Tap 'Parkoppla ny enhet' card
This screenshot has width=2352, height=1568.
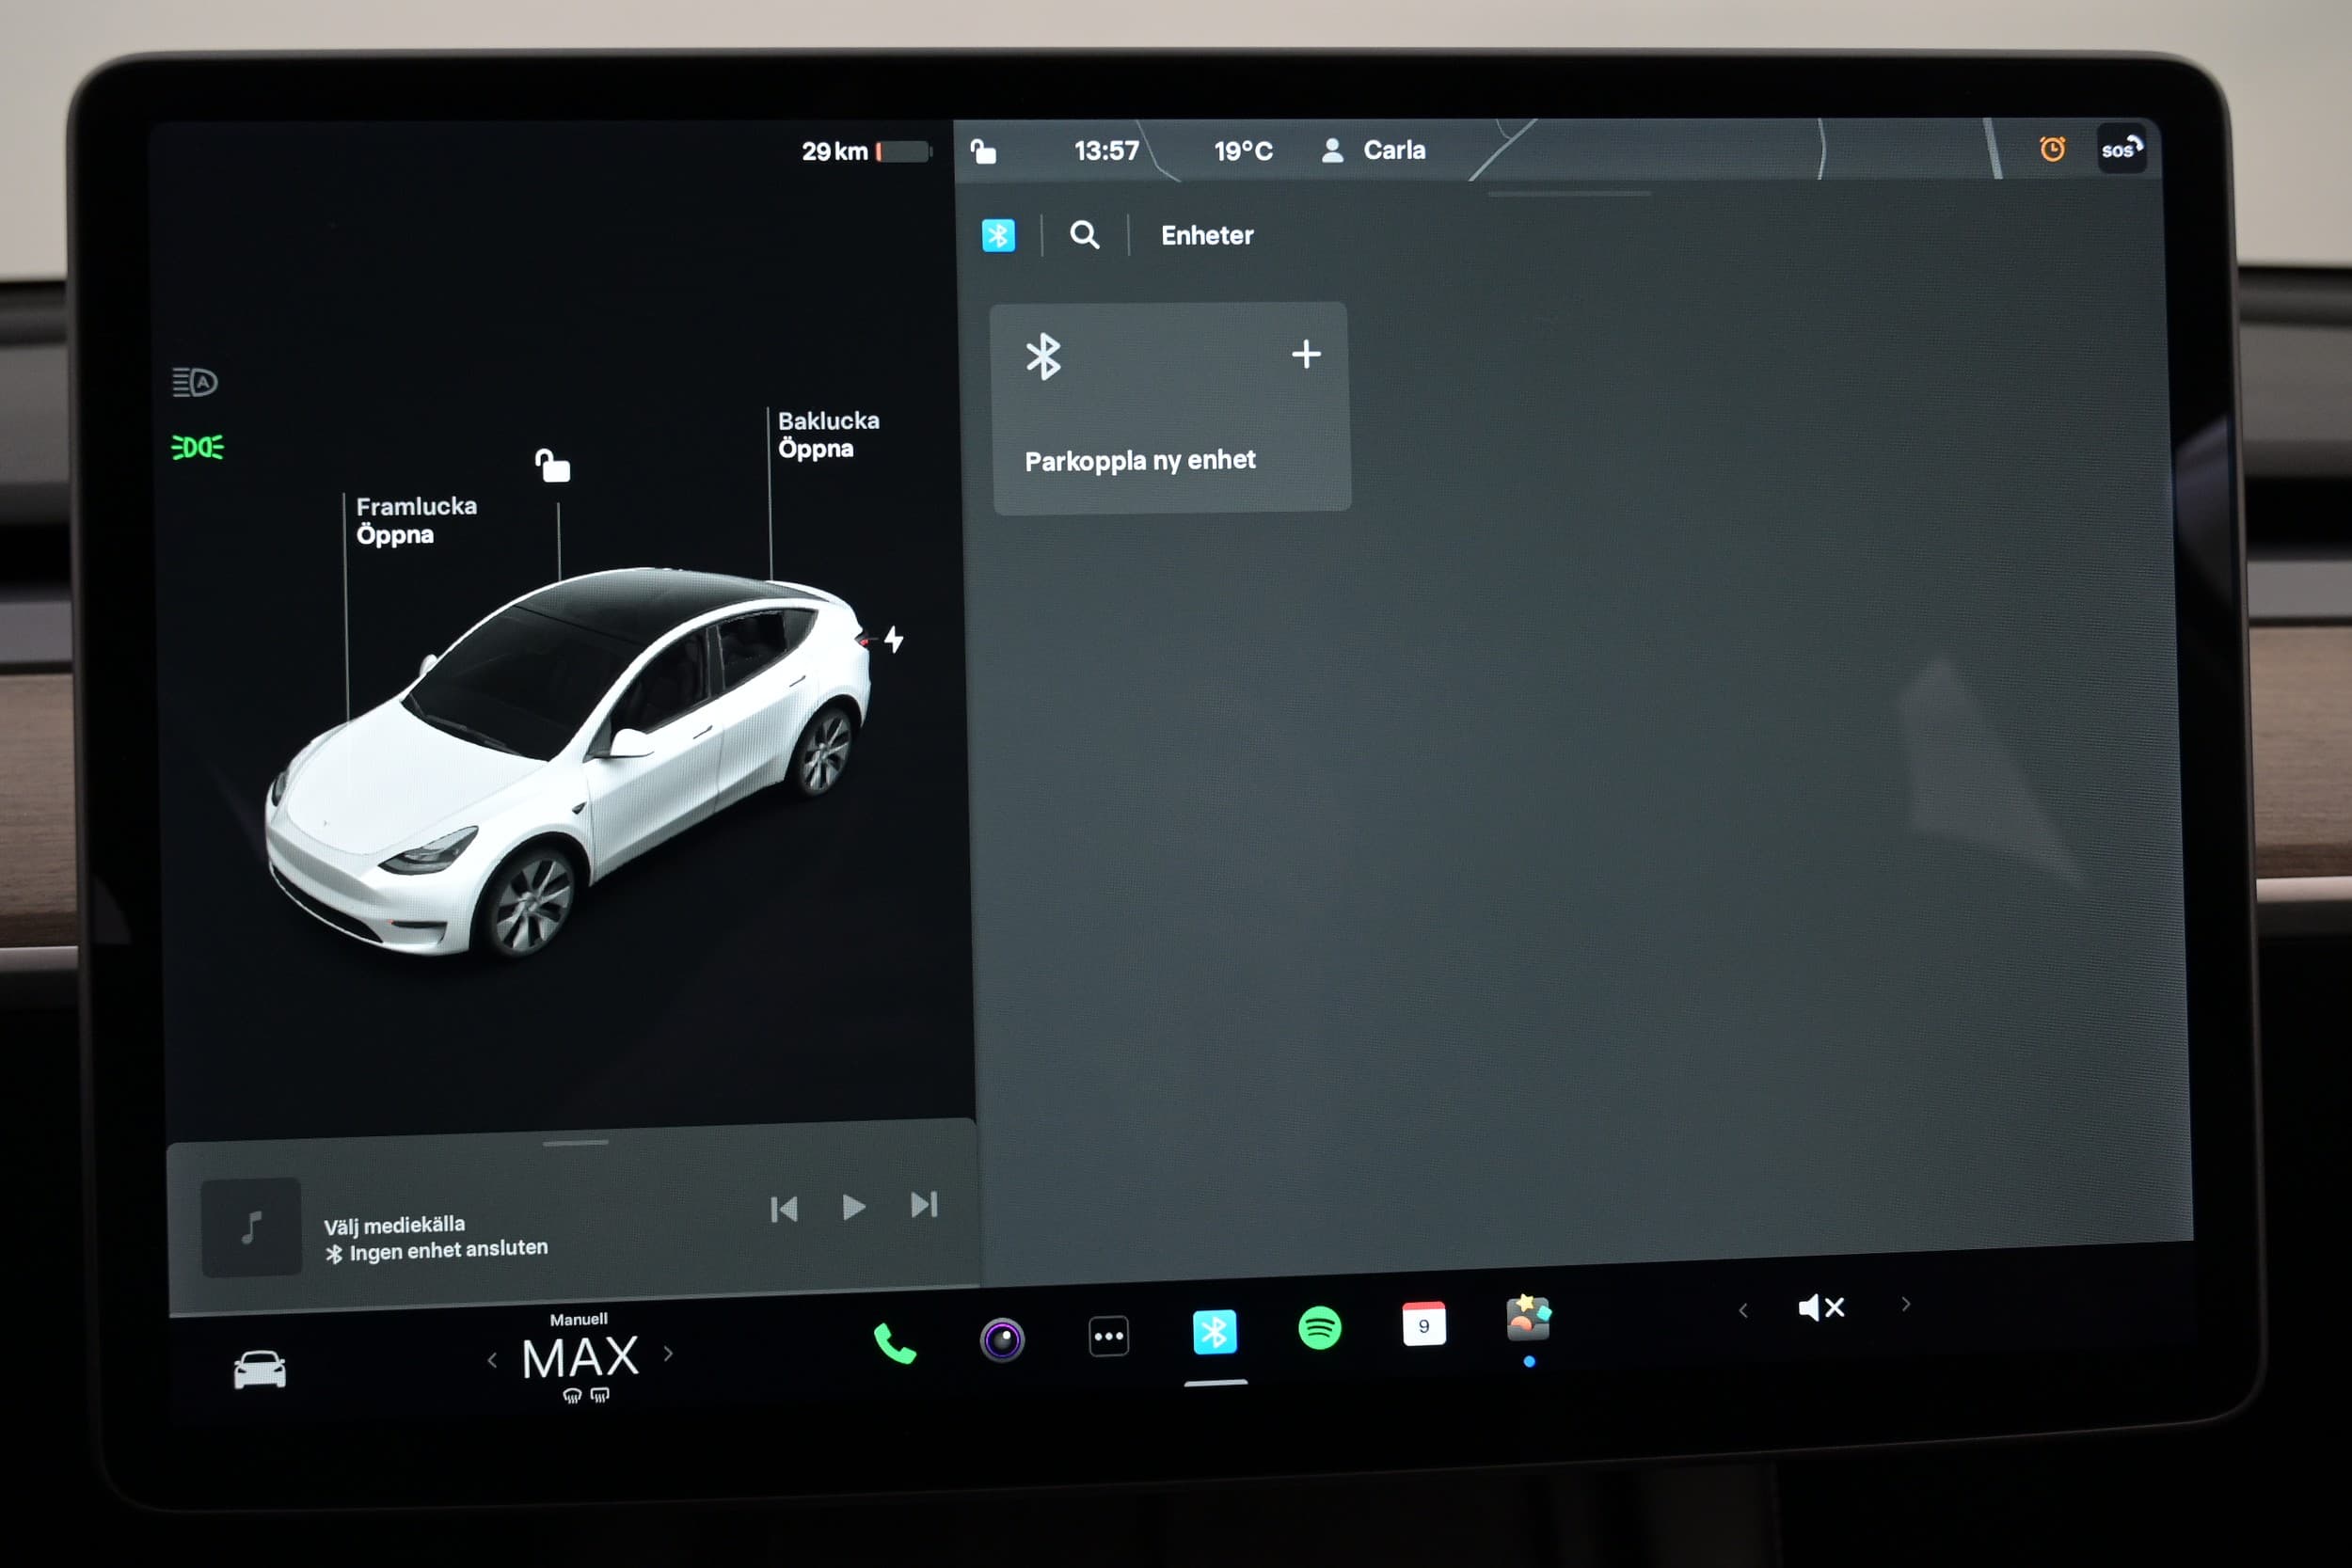[1170, 408]
